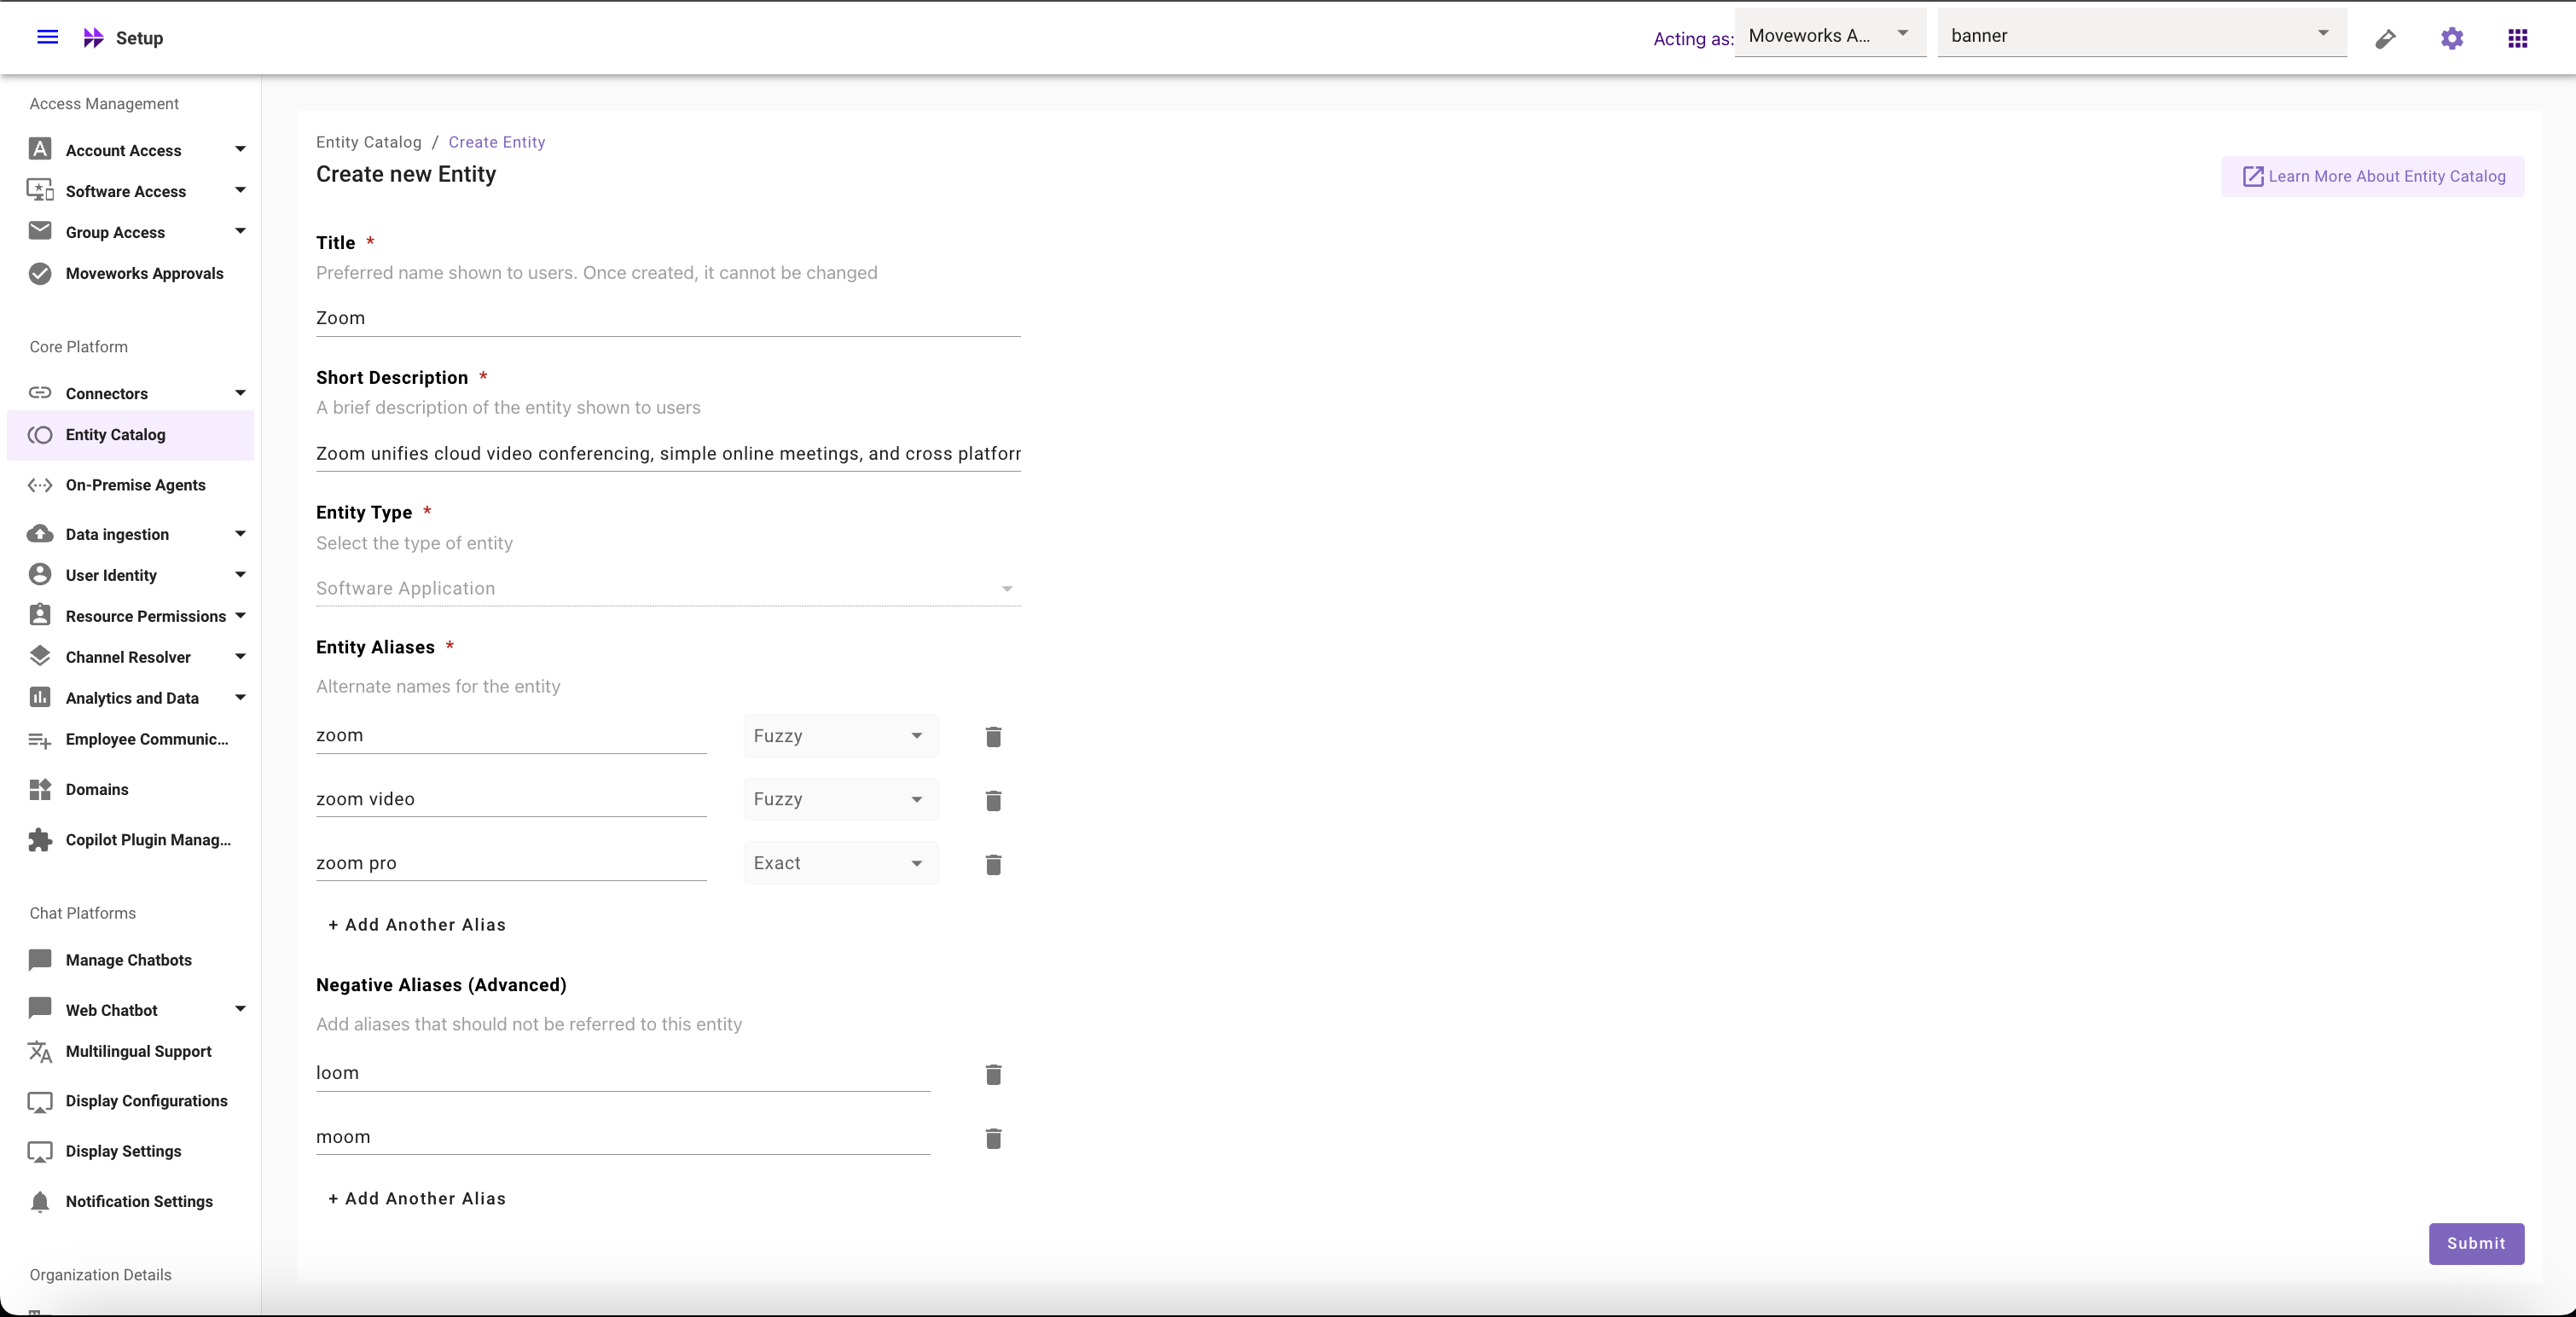2576x1317 pixels.
Task: Click the Submit button
Action: coord(2475,1243)
